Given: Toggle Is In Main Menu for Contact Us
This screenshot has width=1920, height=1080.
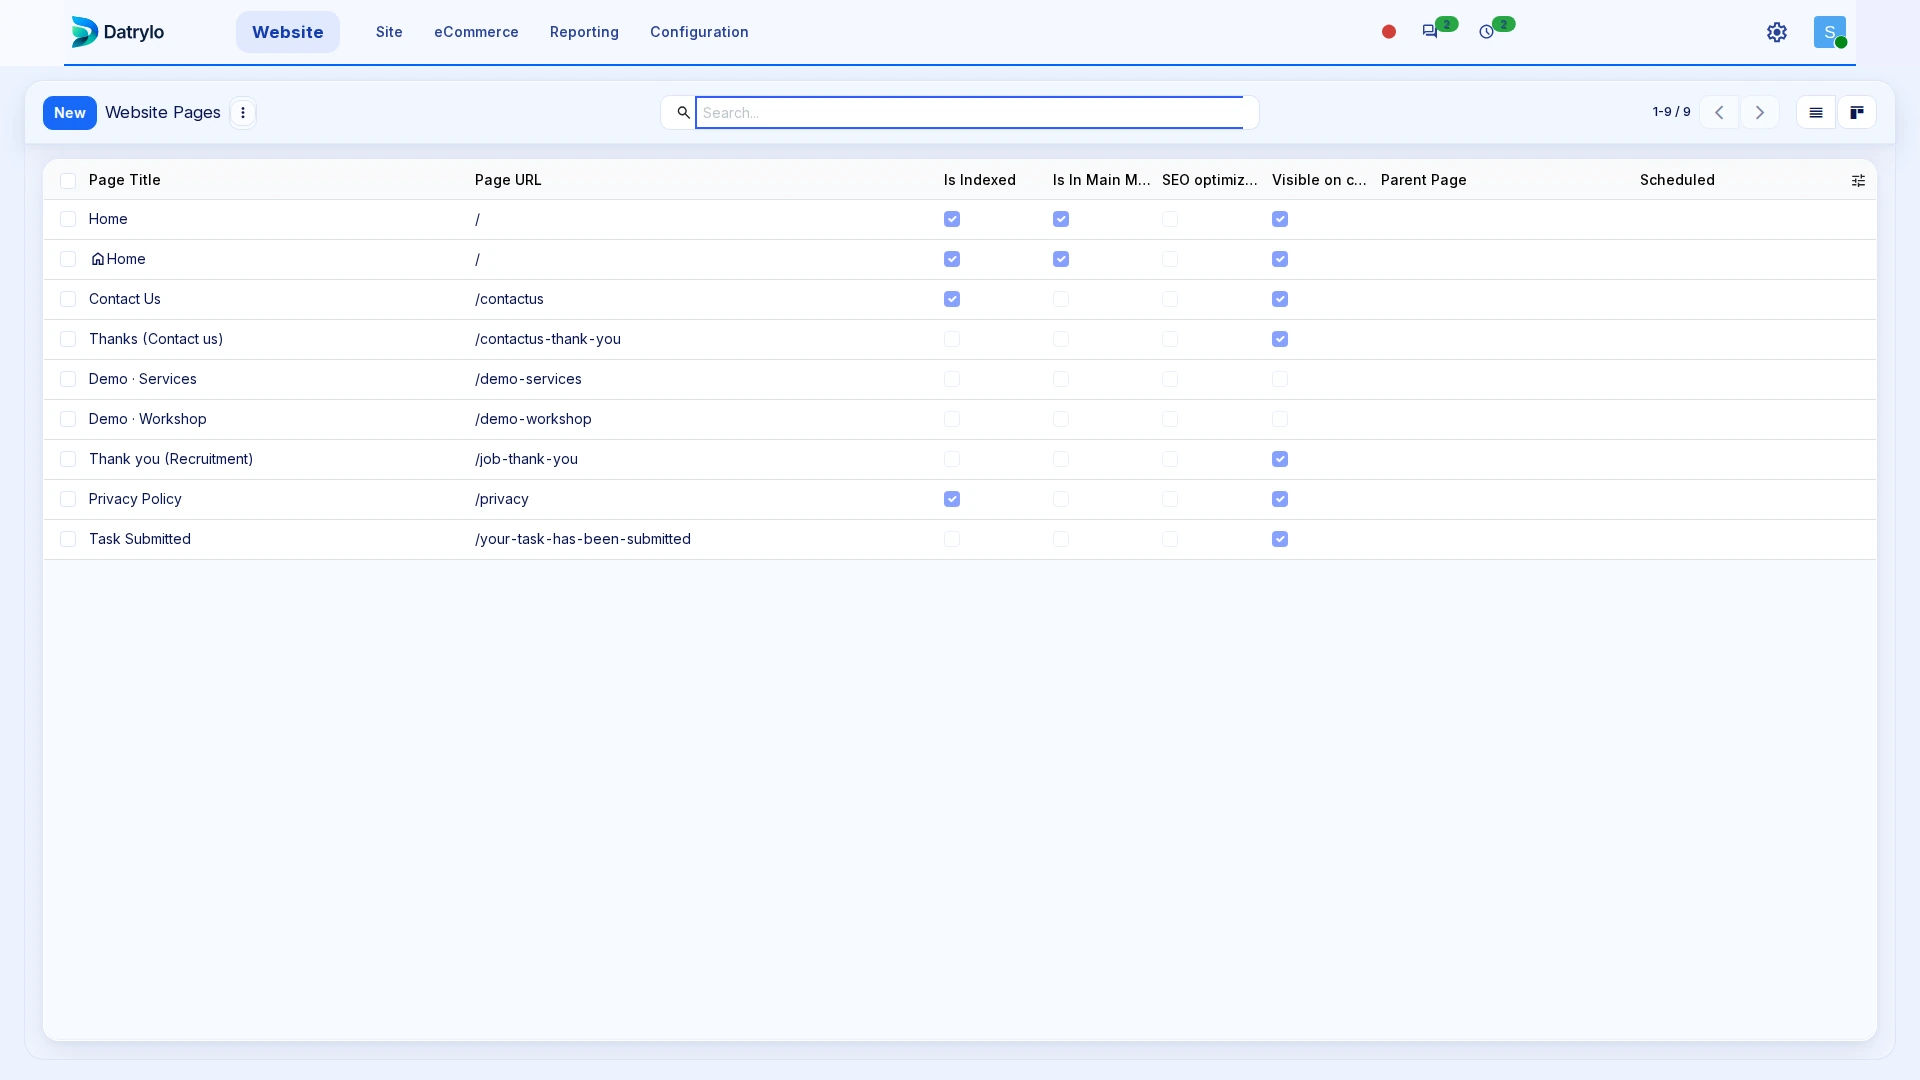Looking at the screenshot, I should (1061, 300).
